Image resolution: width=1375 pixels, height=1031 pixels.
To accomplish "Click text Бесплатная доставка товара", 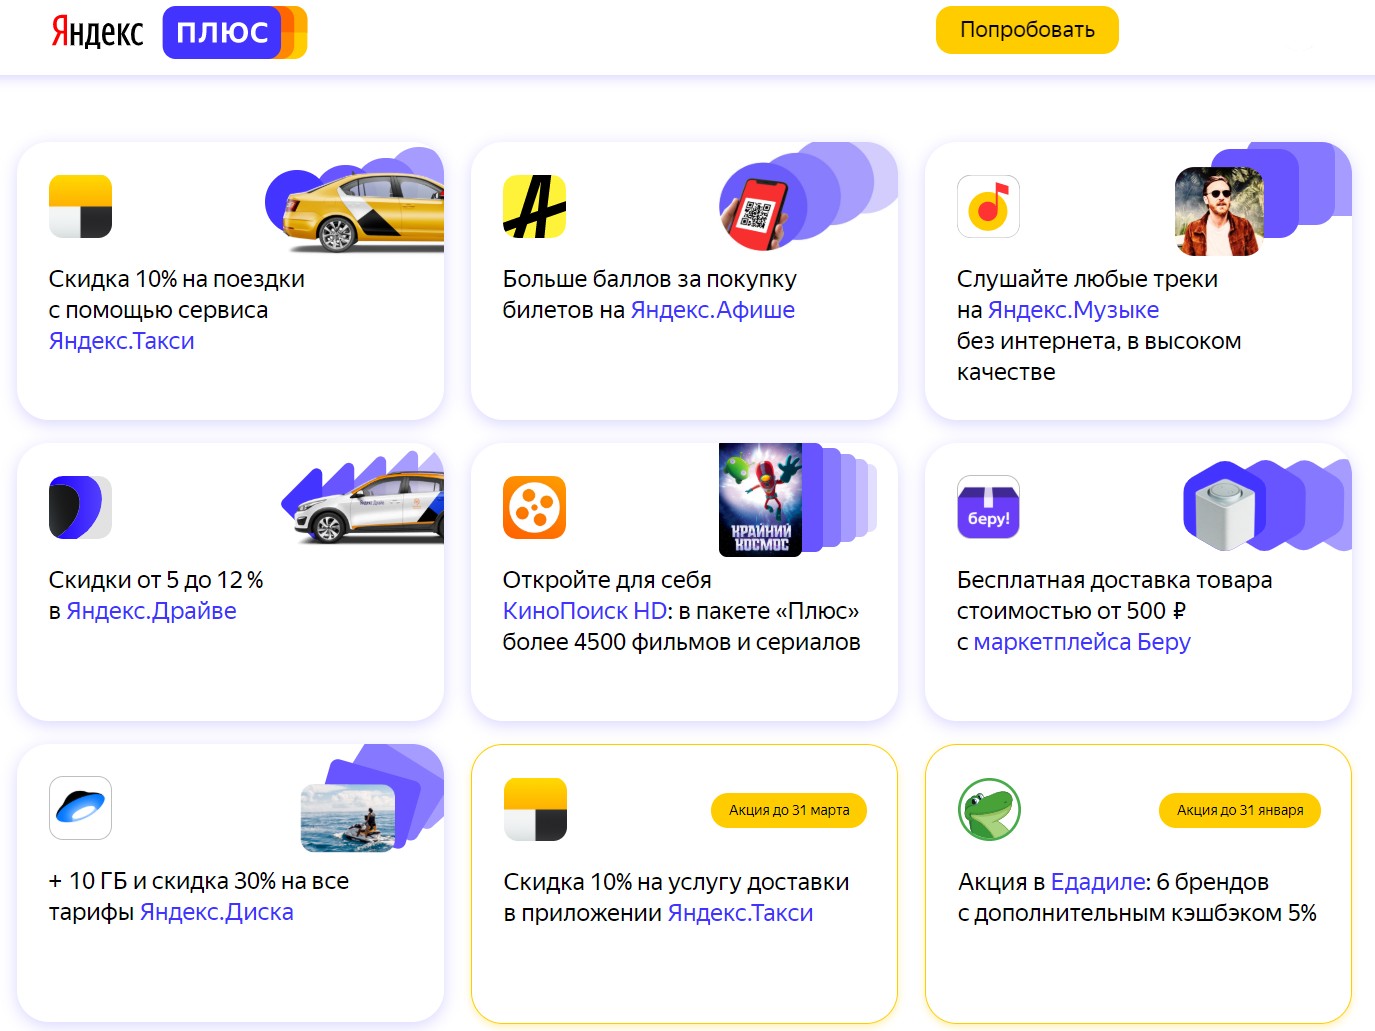I will tap(1115, 580).
